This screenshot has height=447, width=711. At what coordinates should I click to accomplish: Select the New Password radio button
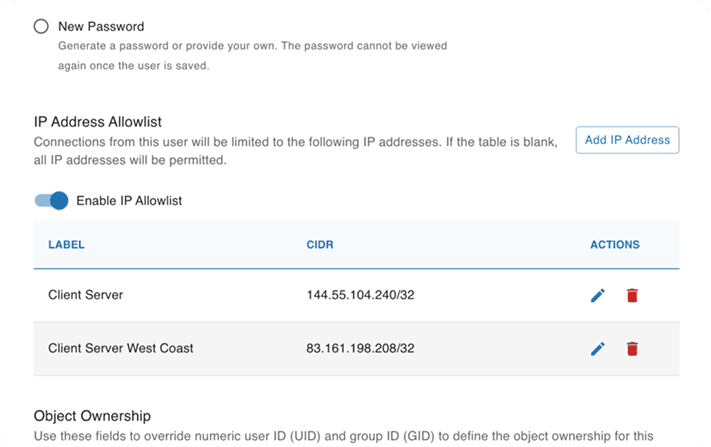pos(41,26)
